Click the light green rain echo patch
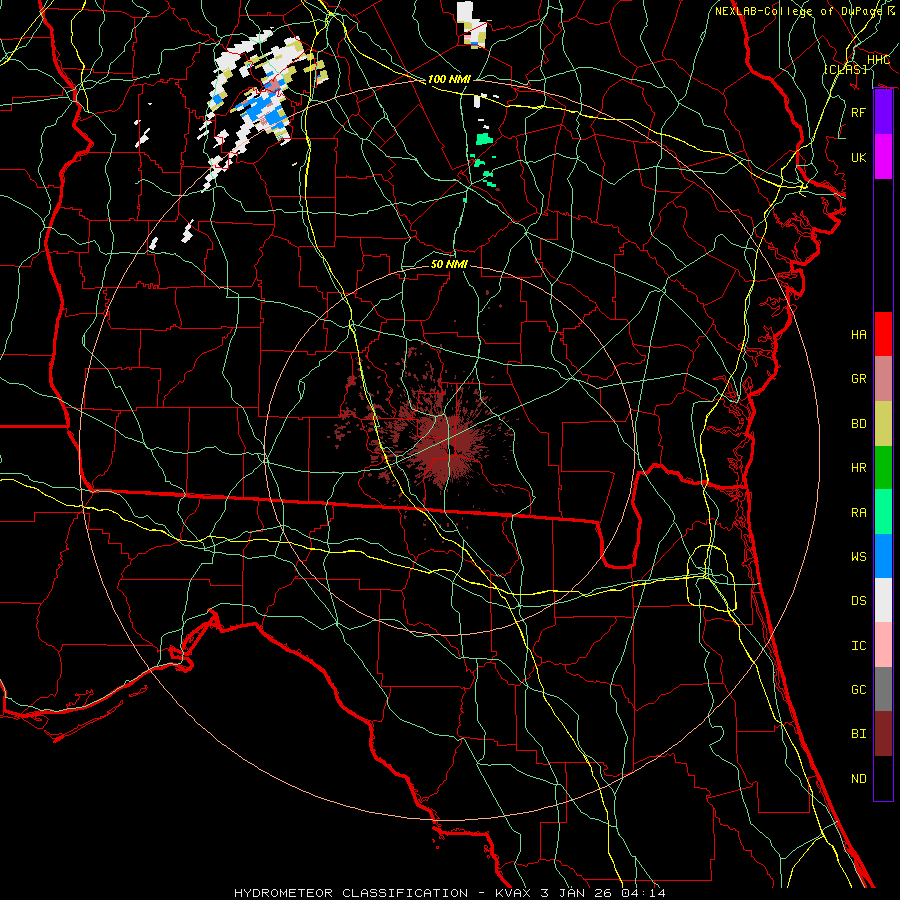This screenshot has width=900, height=900. tap(484, 139)
